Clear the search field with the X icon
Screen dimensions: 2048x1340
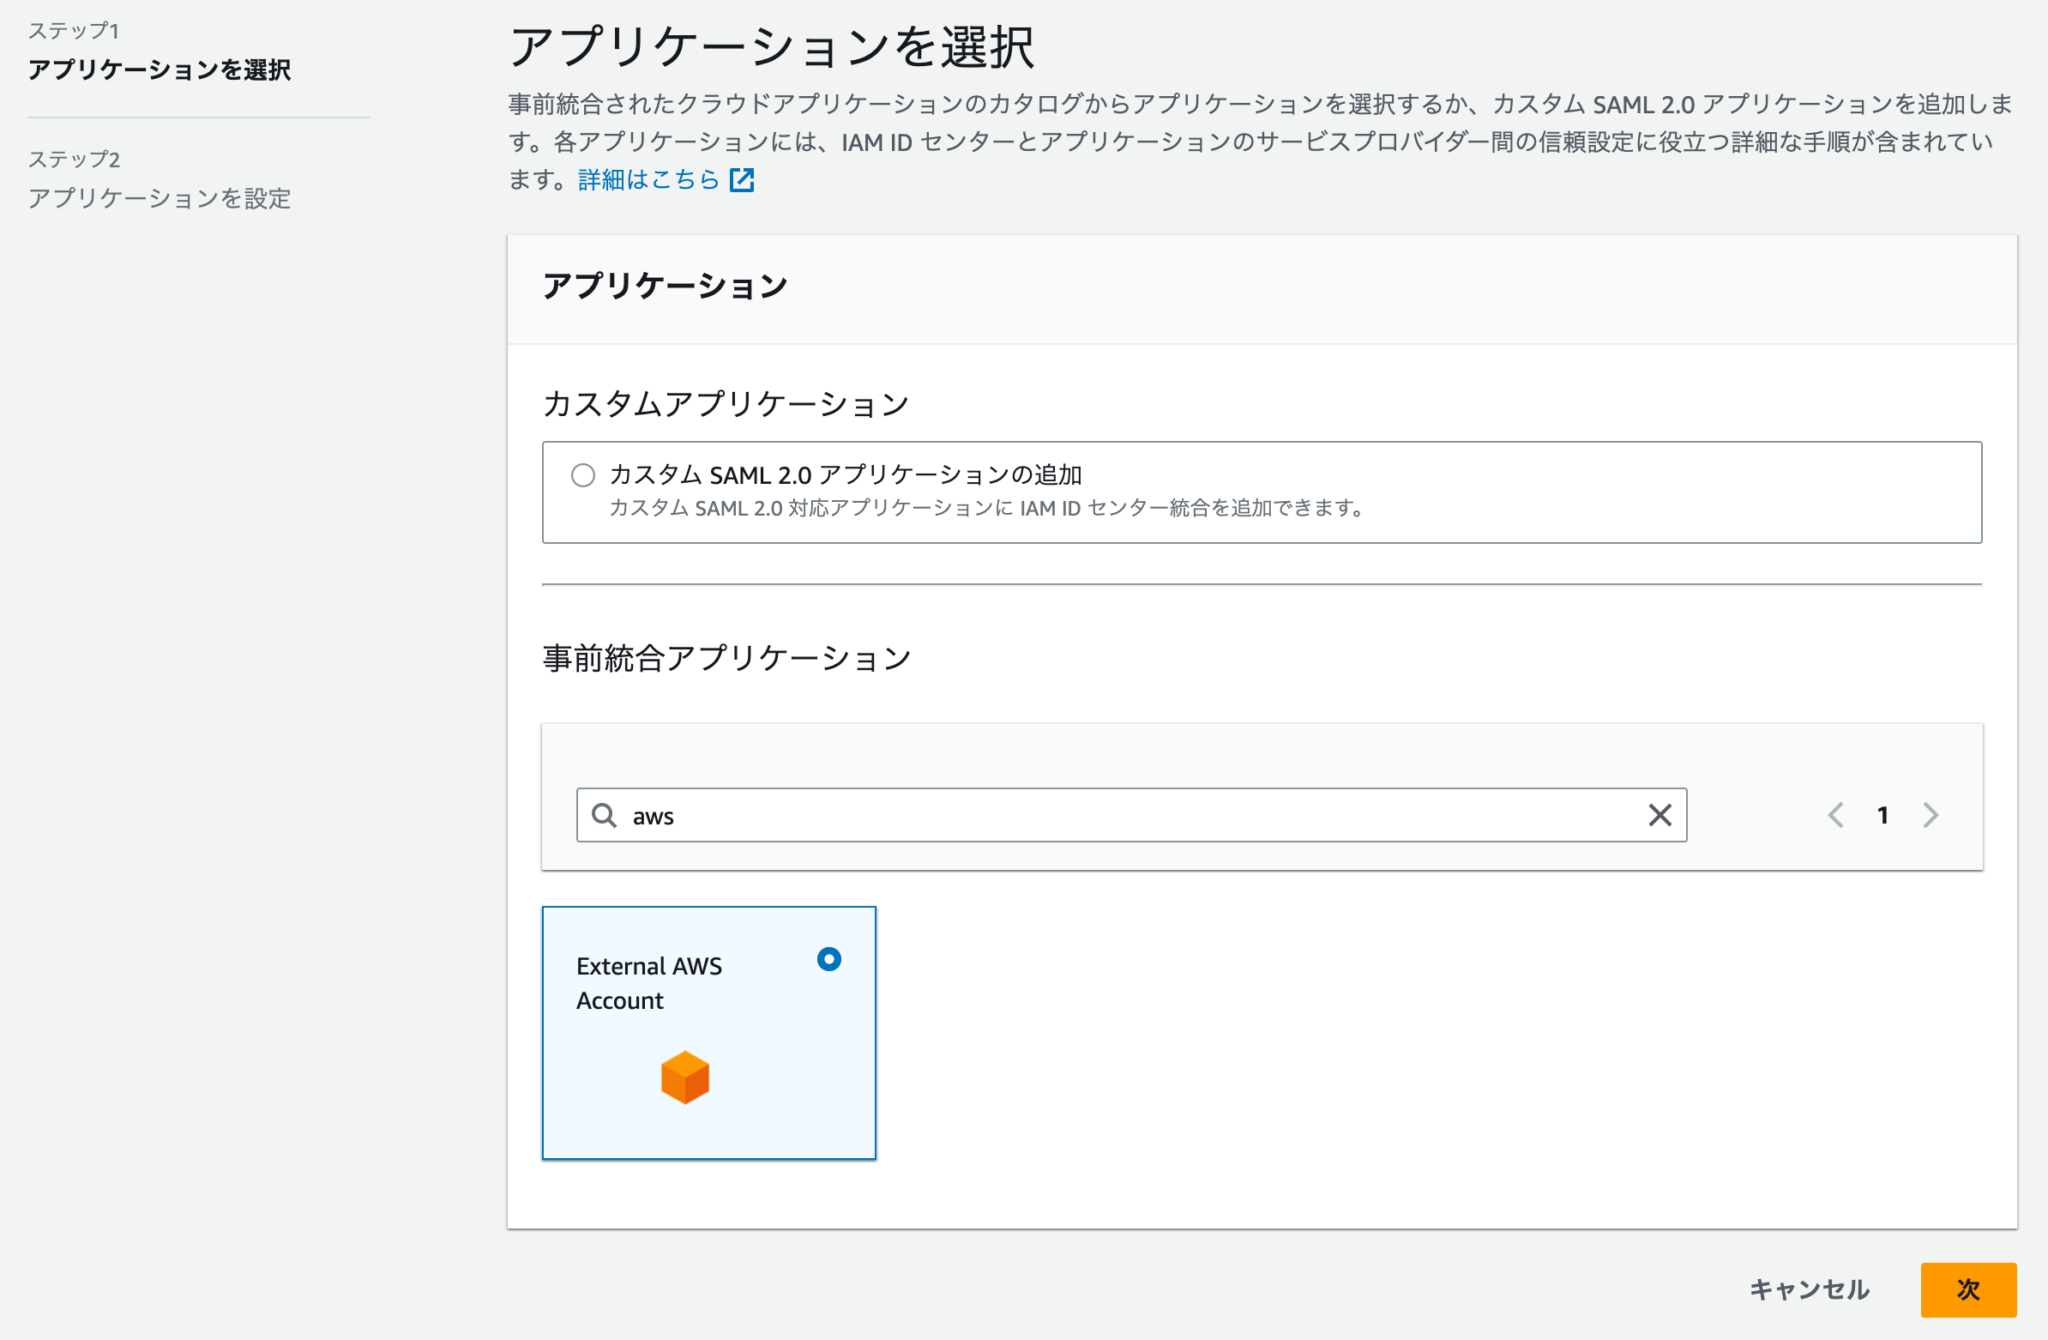[x=1660, y=815]
